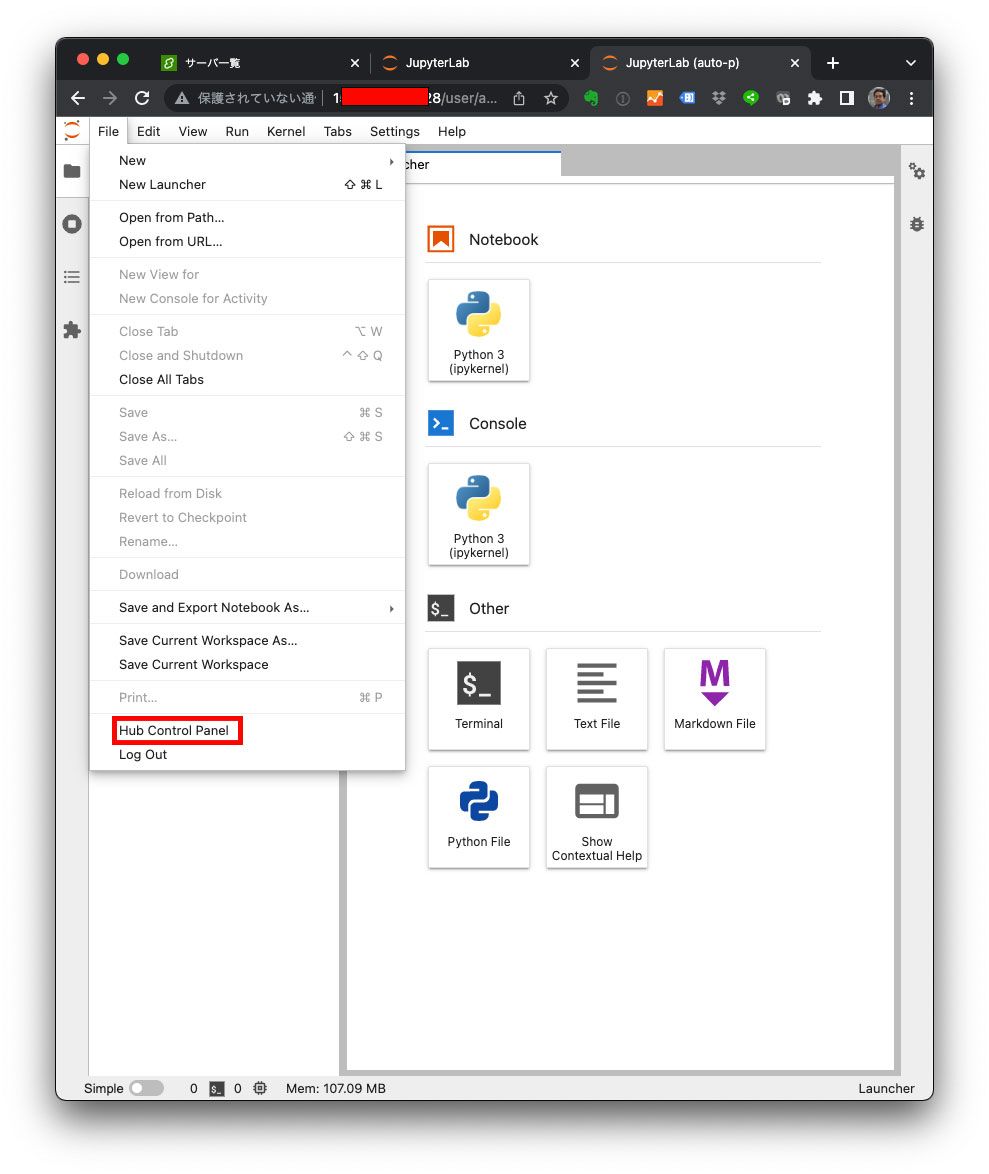The width and height of the screenshot is (989, 1174).
Task: Expand the New submenu
Action: click(x=247, y=160)
